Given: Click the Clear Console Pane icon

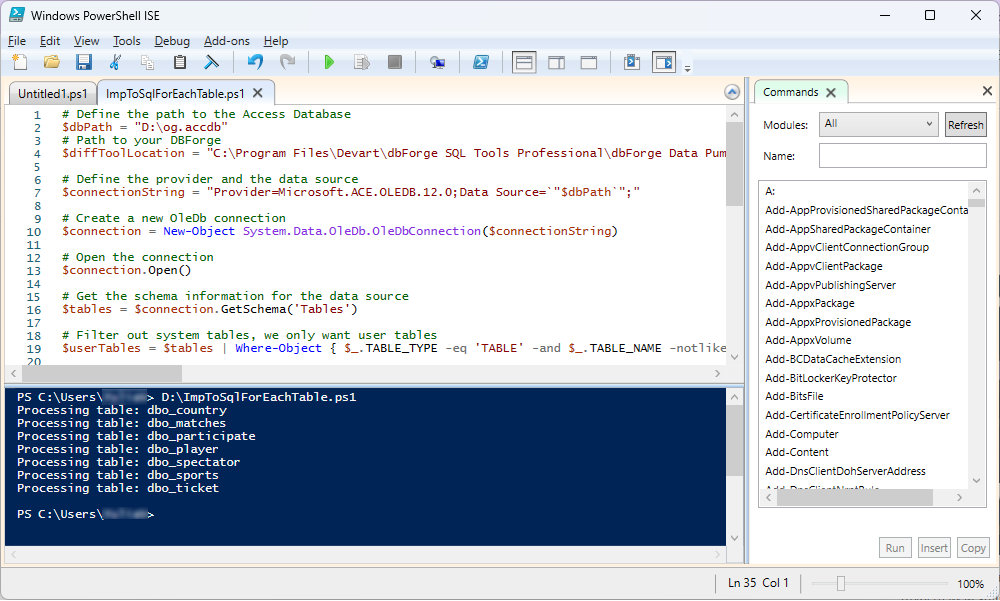Looking at the screenshot, I should [x=211, y=62].
